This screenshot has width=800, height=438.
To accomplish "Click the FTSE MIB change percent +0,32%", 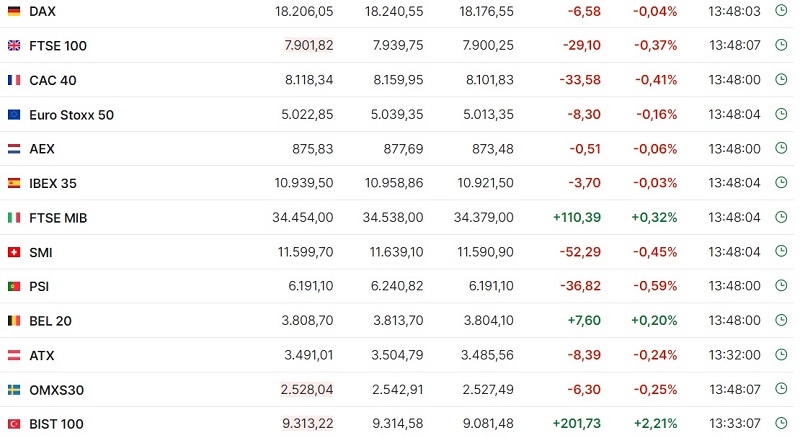I will [654, 217].
